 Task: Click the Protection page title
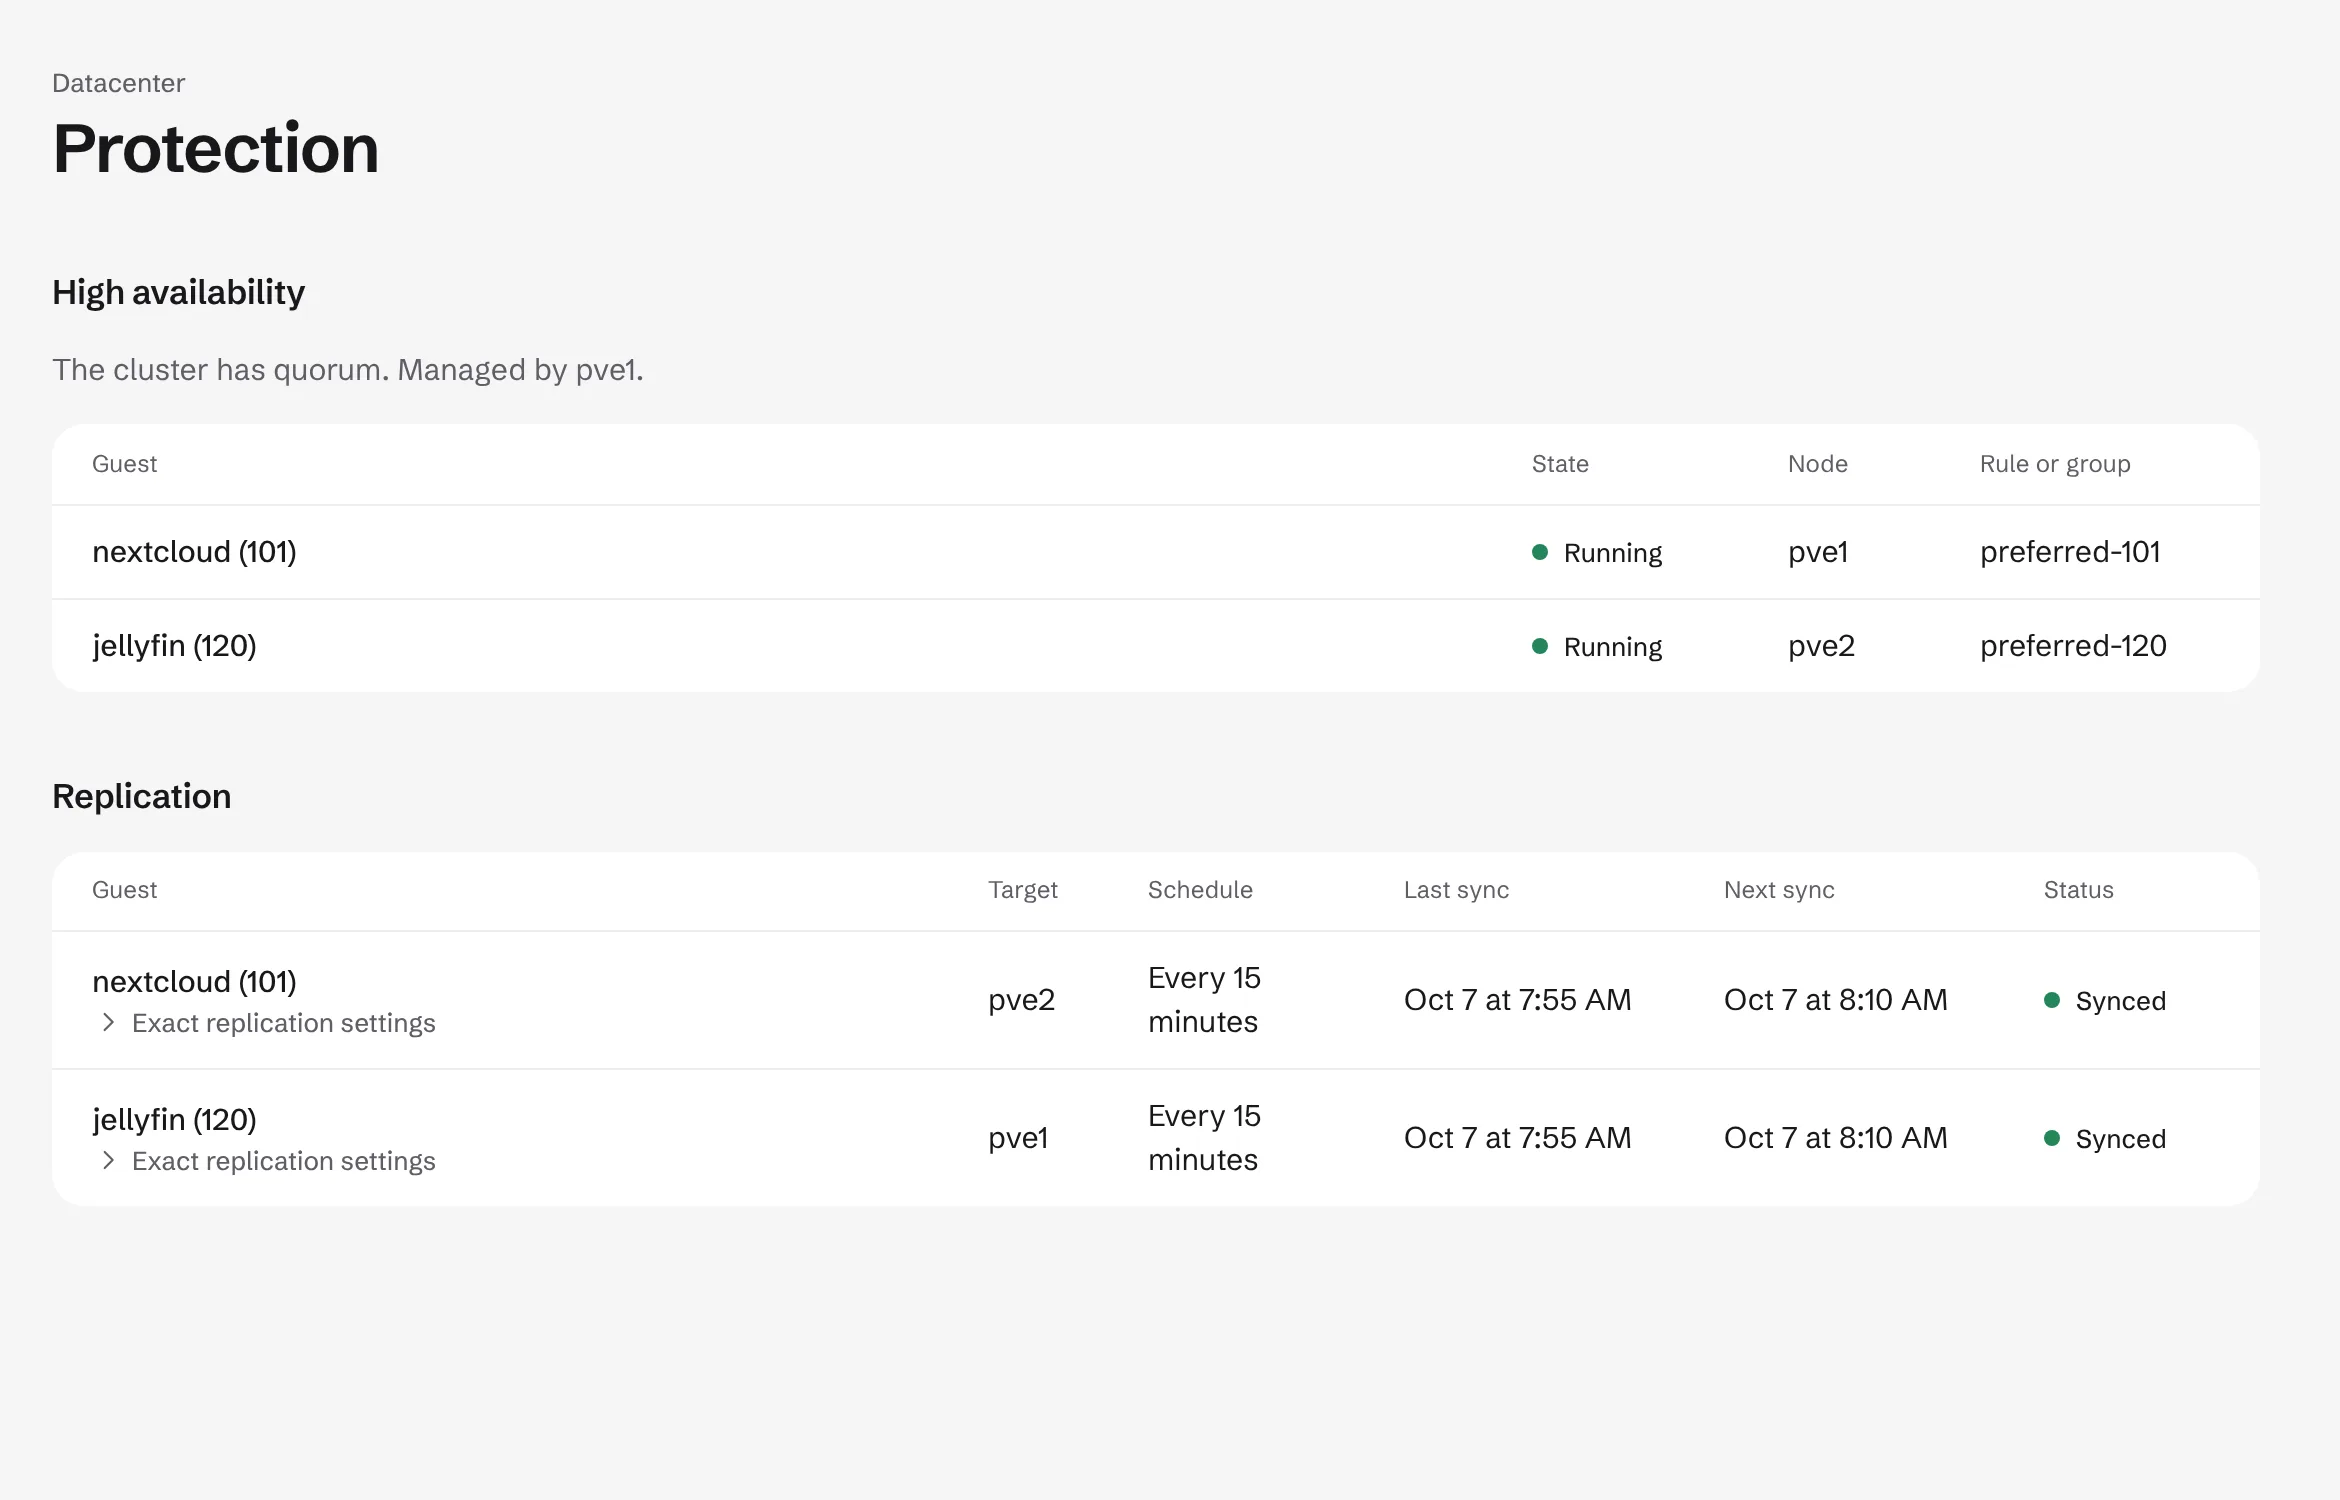216,148
